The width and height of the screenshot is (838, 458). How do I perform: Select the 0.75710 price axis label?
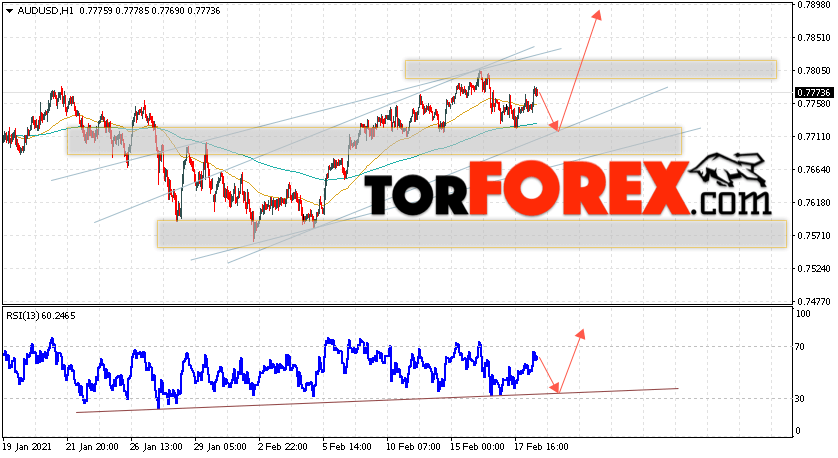point(814,236)
